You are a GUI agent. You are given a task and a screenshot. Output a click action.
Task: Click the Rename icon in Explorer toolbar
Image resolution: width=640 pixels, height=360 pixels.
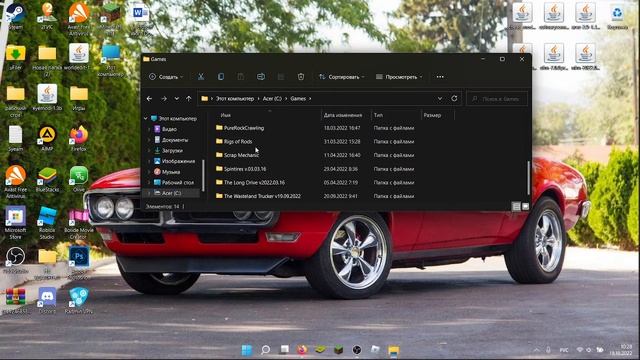click(261, 77)
